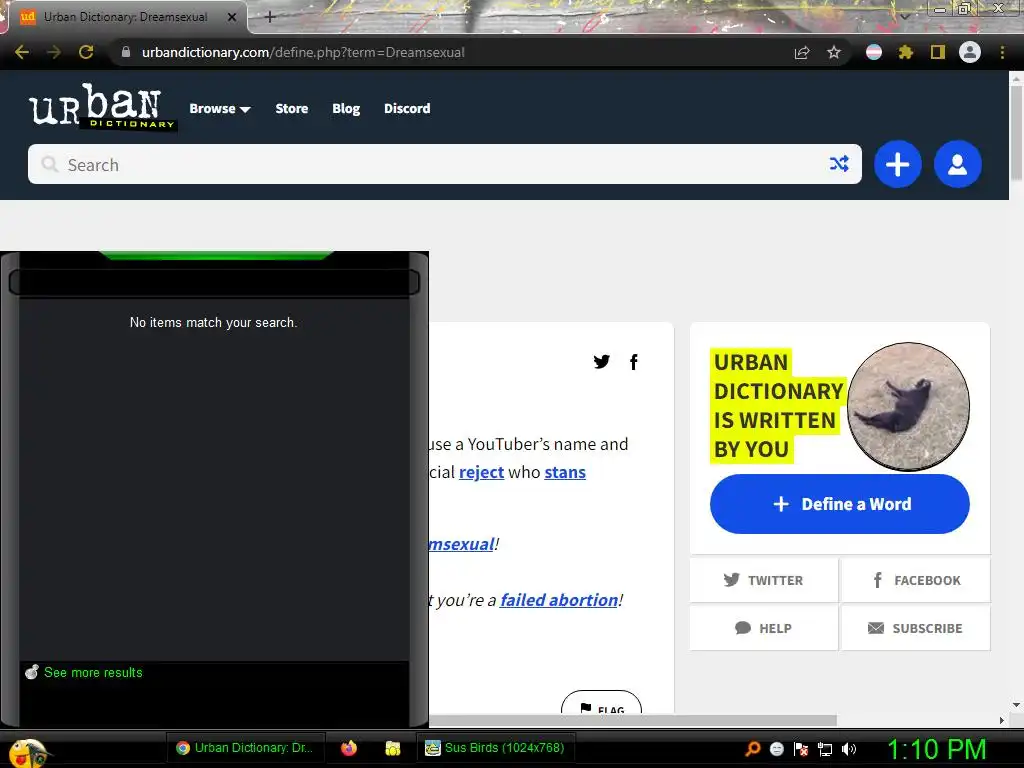
Task: Bookmark this page with the star
Action: (x=834, y=52)
